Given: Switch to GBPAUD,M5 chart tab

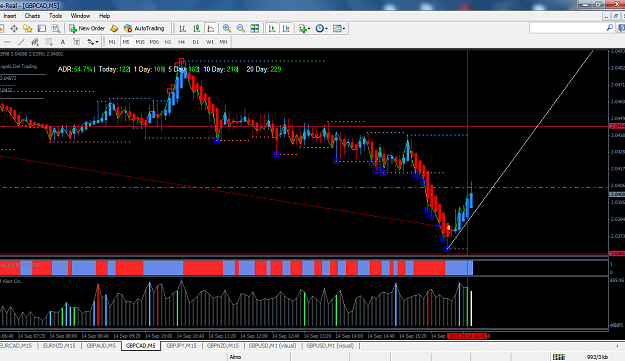Looking at the screenshot, I should pyautogui.click(x=101, y=346).
